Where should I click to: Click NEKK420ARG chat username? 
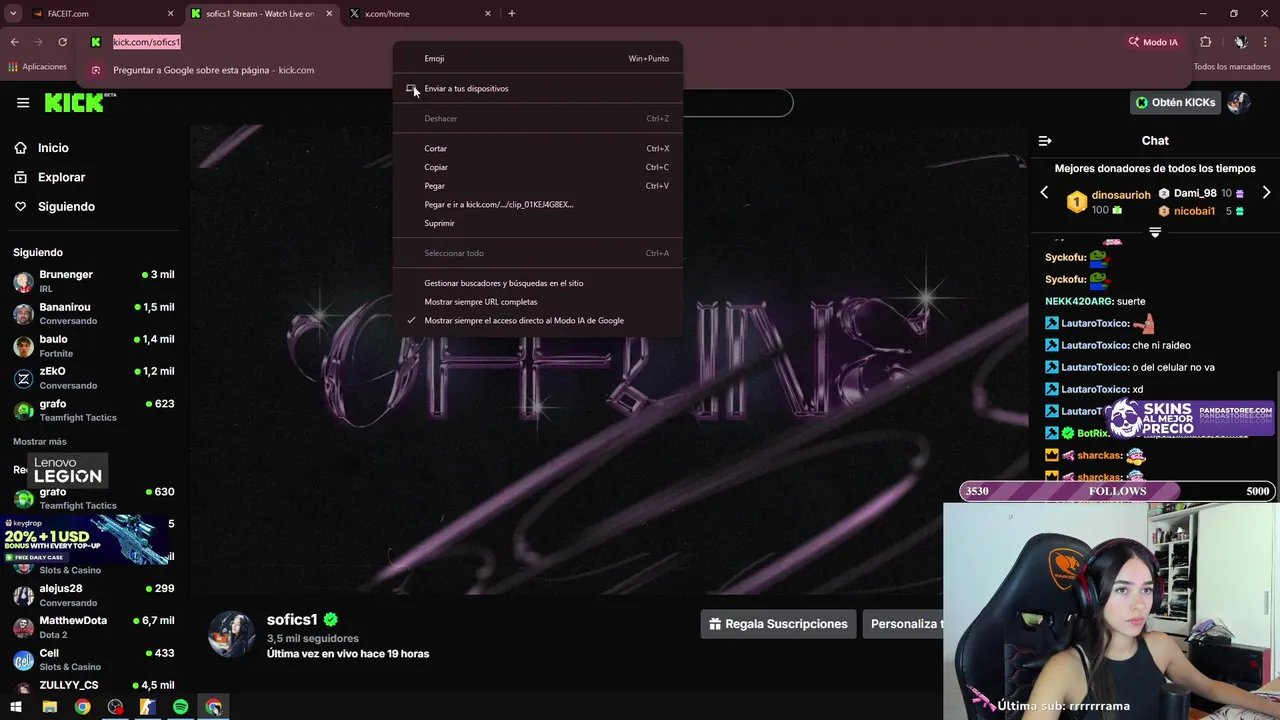(1079, 301)
